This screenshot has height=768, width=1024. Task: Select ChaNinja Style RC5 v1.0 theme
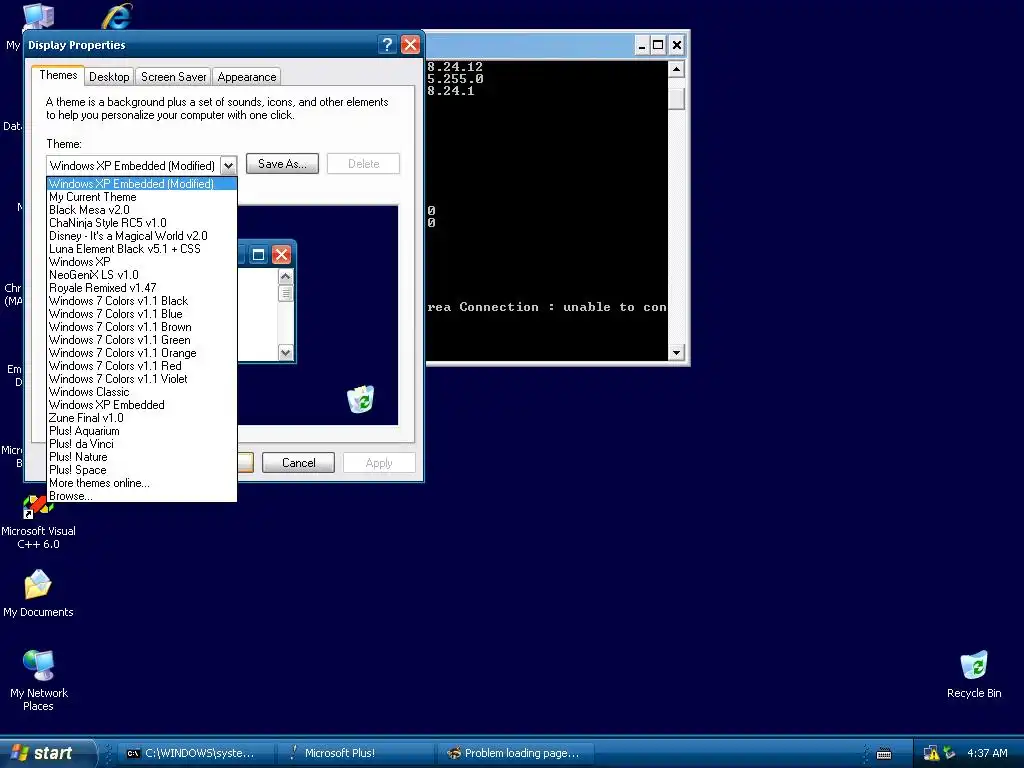(x=142, y=223)
